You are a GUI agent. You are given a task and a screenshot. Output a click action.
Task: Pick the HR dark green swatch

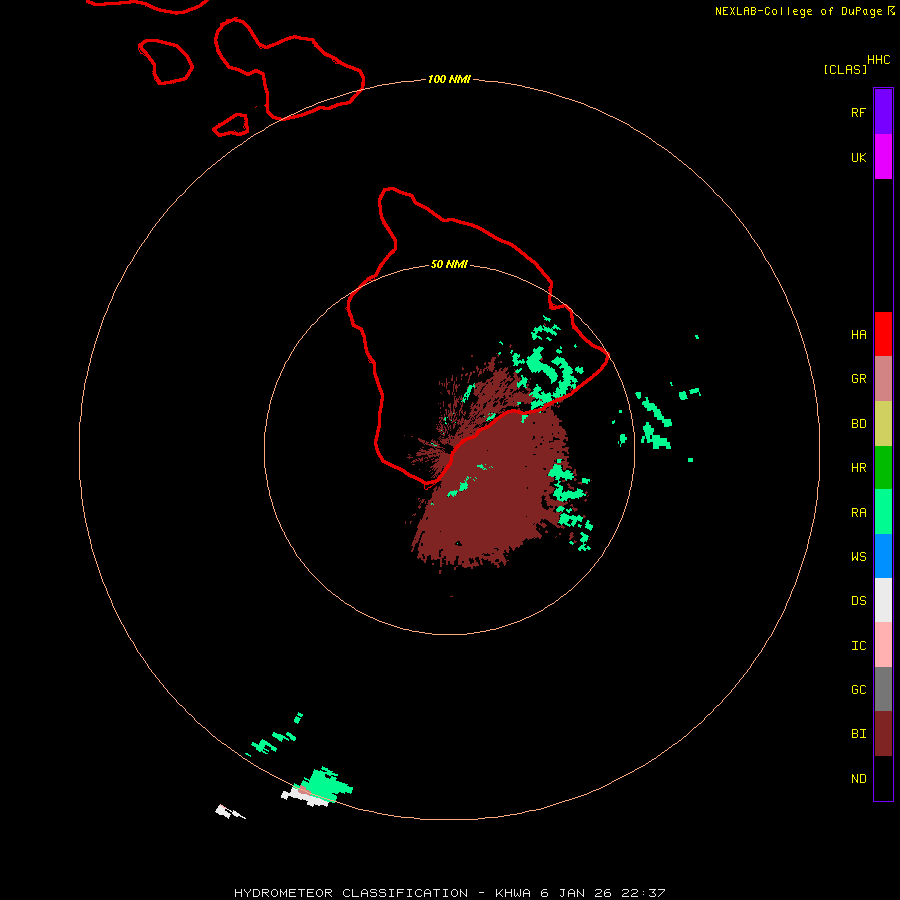point(883,468)
